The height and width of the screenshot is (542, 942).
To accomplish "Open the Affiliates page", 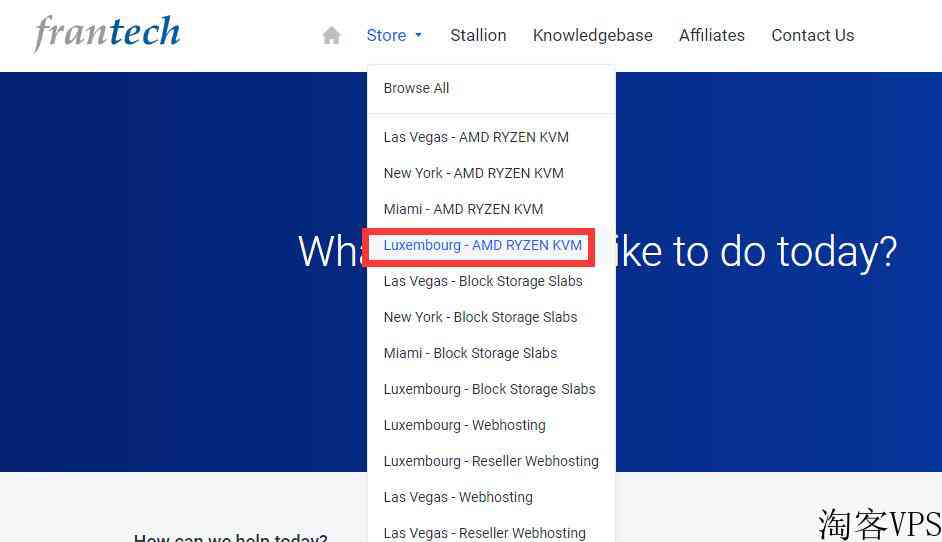I will (711, 36).
